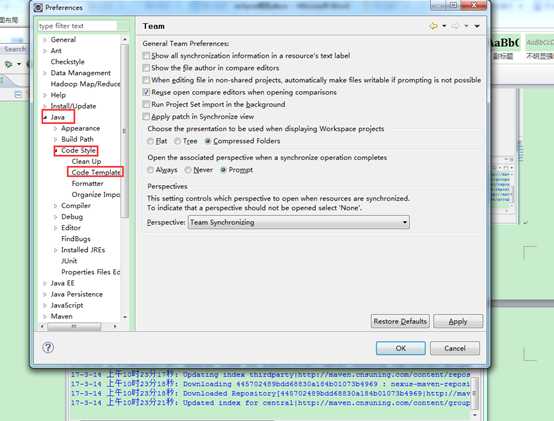Image resolution: width=554 pixels, height=421 pixels.
Task: Collapse the Java tree node
Action: (x=45, y=117)
